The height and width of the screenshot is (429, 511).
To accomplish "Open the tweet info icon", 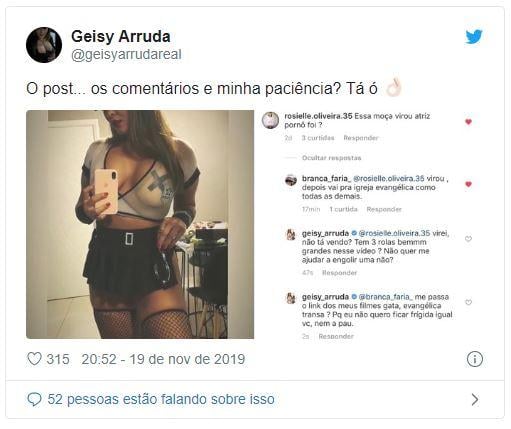I will 474,359.
